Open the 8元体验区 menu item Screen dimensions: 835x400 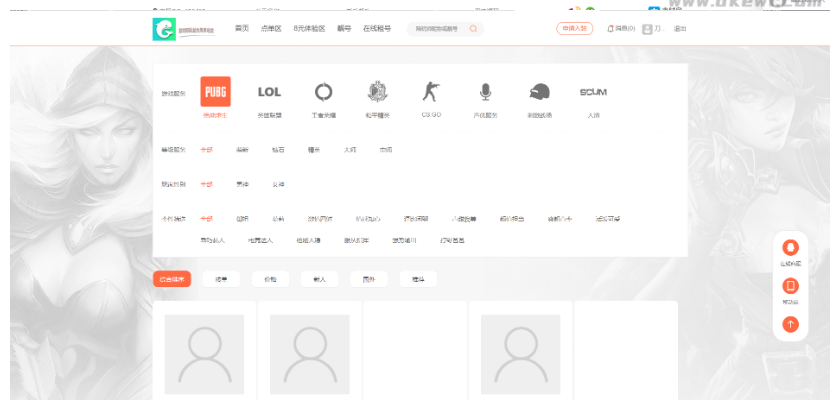309,29
